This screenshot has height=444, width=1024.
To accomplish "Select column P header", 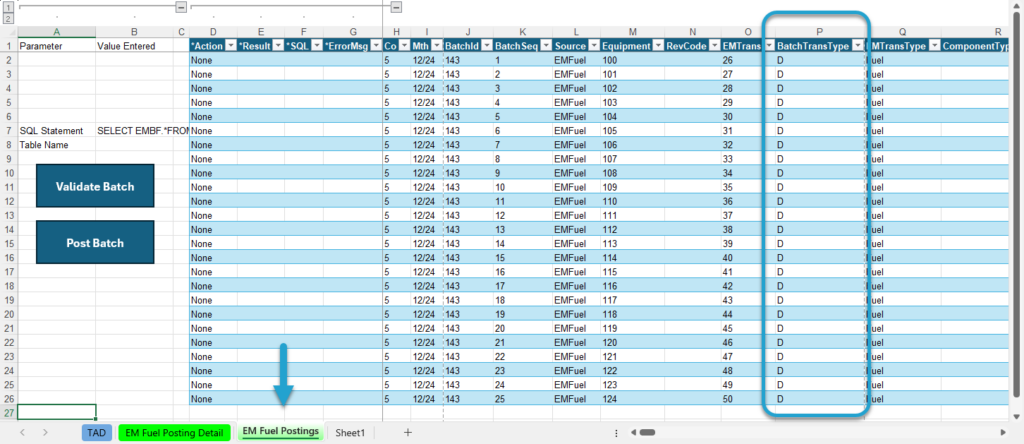I will point(820,31).
